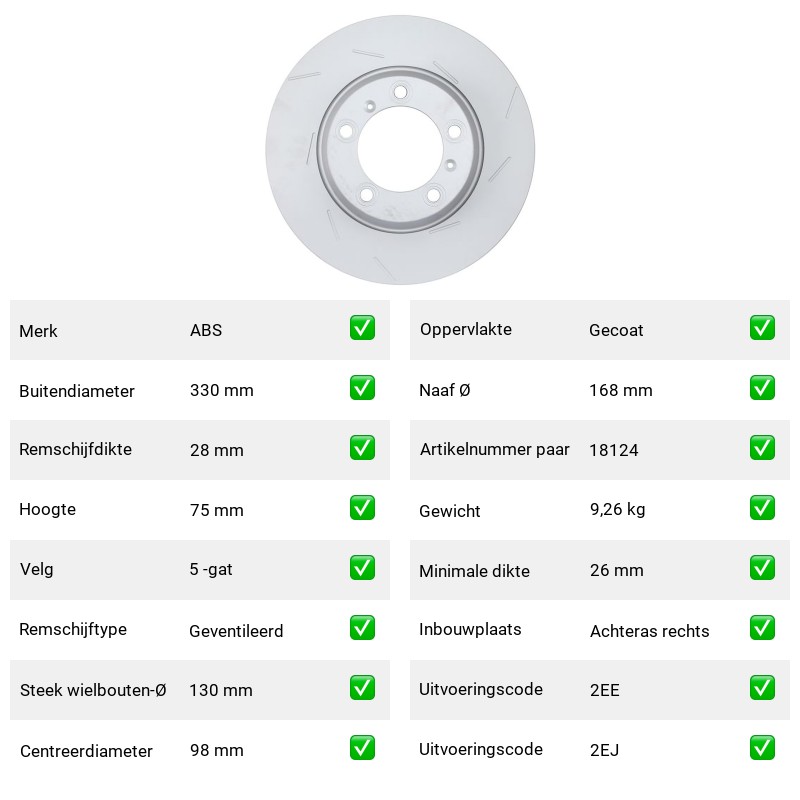Click the check next to Minimale dikte 26 mm
Viewport: 800px width, 800px height.
coord(762,568)
